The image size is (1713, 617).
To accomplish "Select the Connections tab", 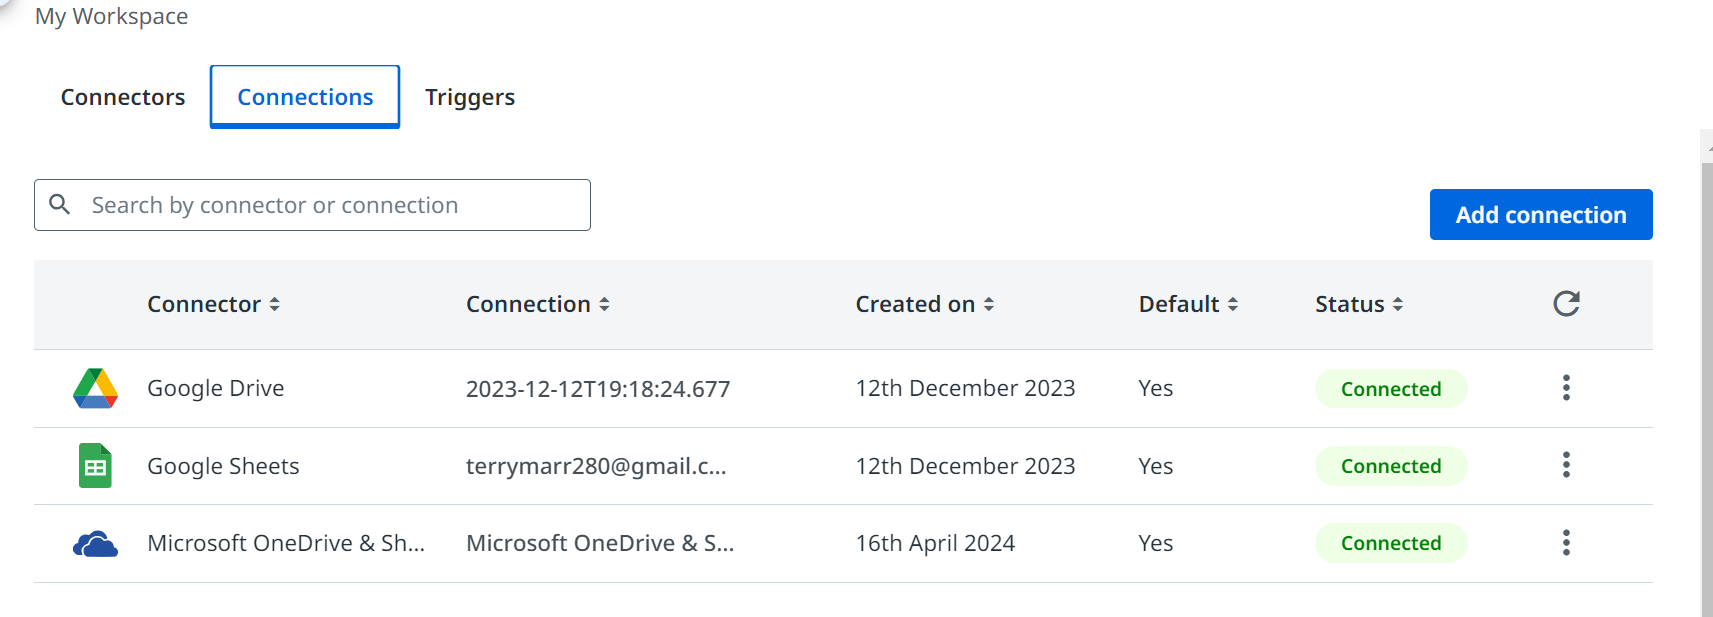I will [x=305, y=97].
